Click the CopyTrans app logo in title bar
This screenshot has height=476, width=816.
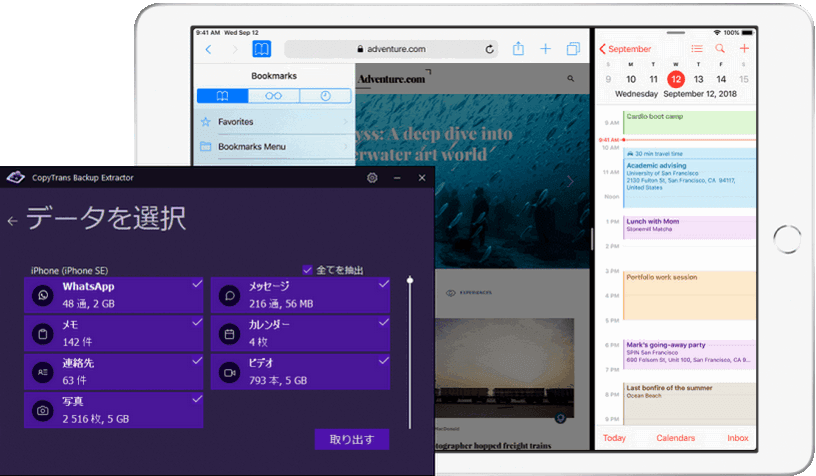16,177
